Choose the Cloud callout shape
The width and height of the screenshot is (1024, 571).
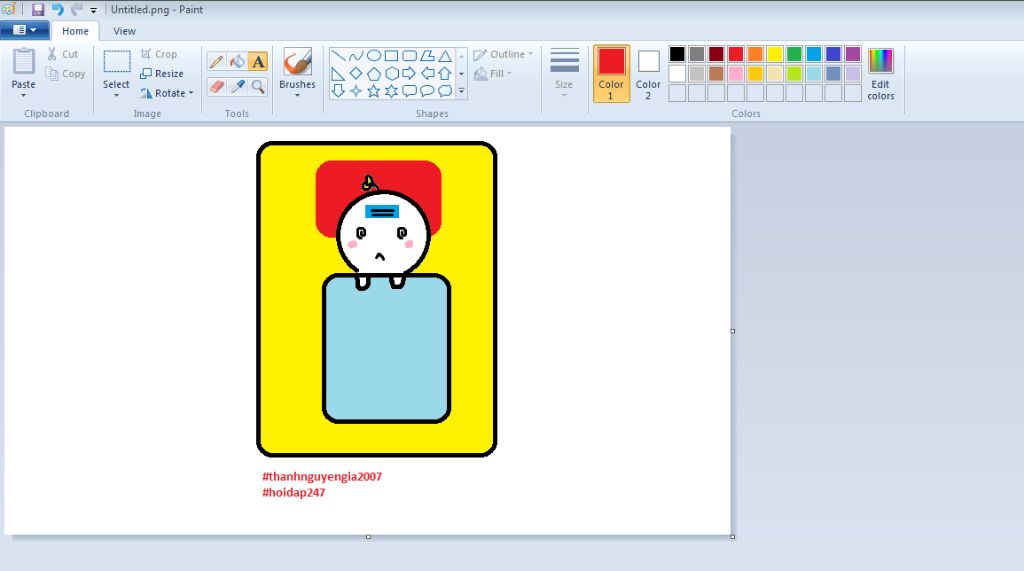point(445,91)
